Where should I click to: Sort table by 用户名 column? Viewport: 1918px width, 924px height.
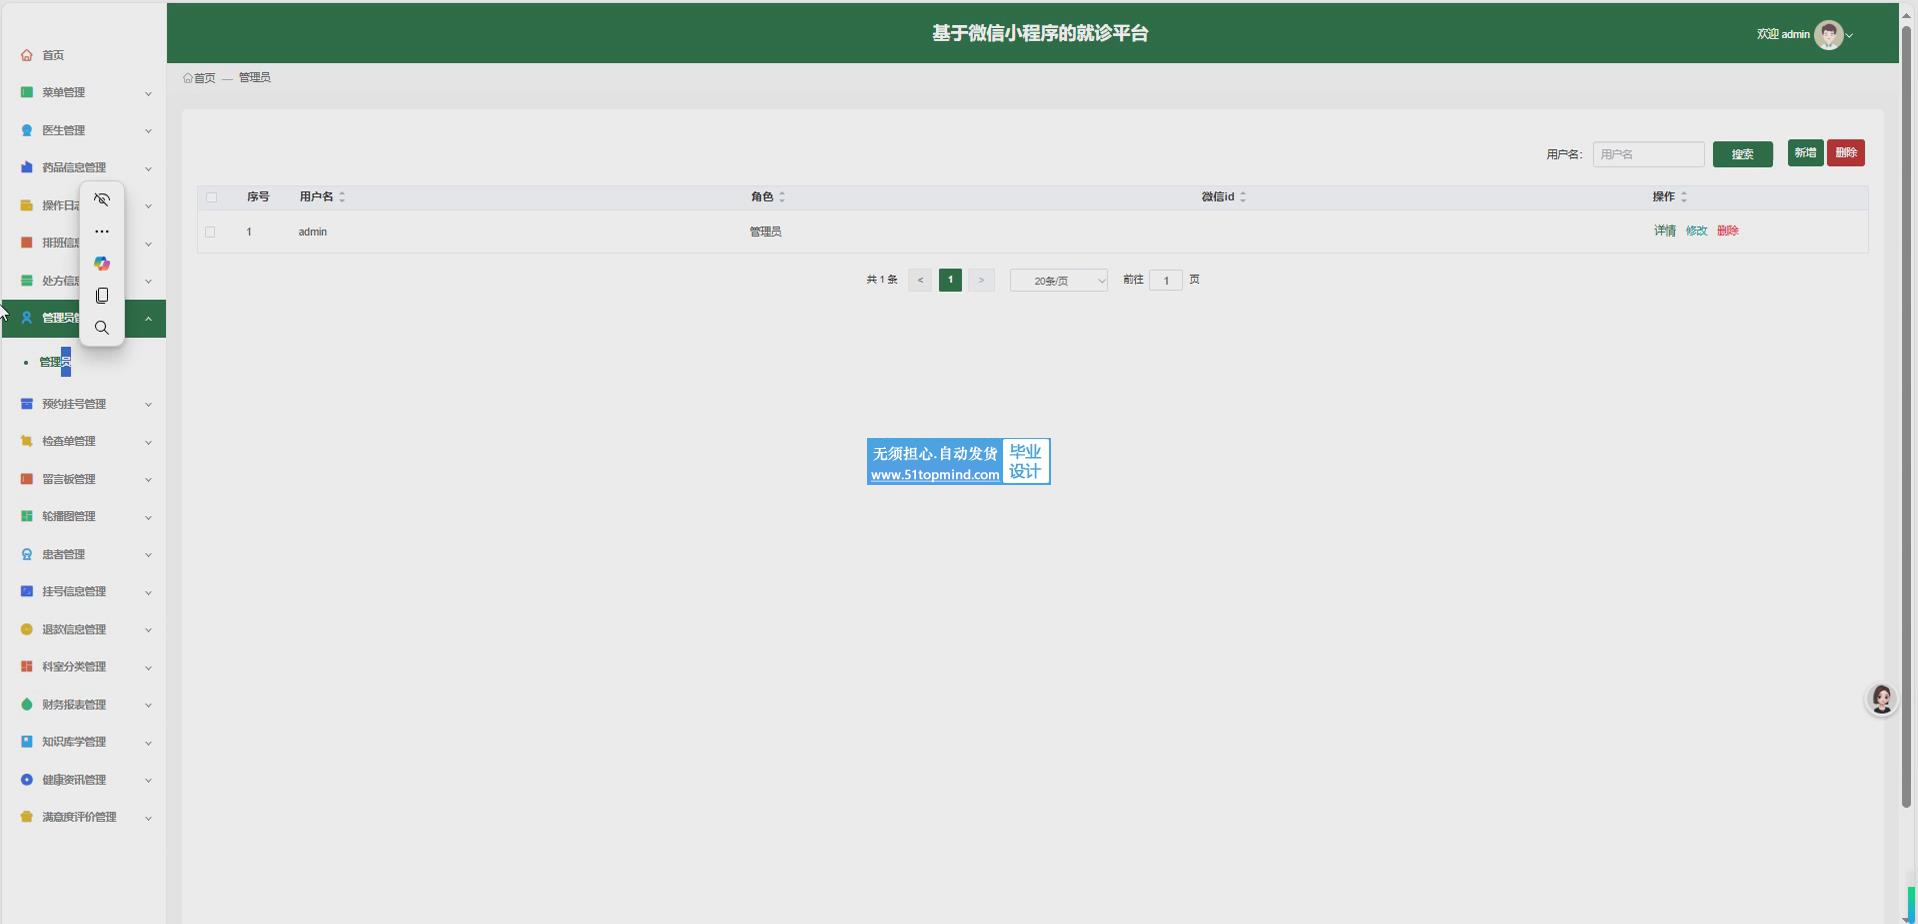[342, 197]
